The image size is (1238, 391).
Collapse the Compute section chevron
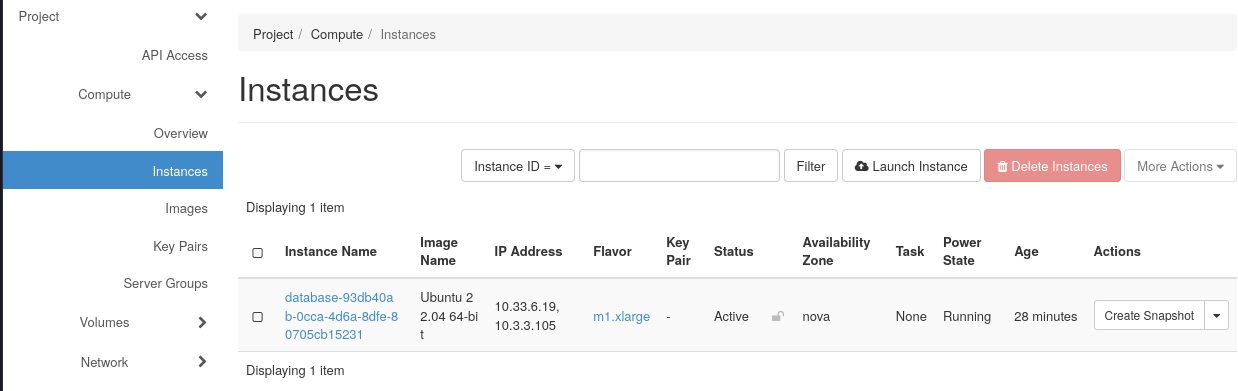201,95
